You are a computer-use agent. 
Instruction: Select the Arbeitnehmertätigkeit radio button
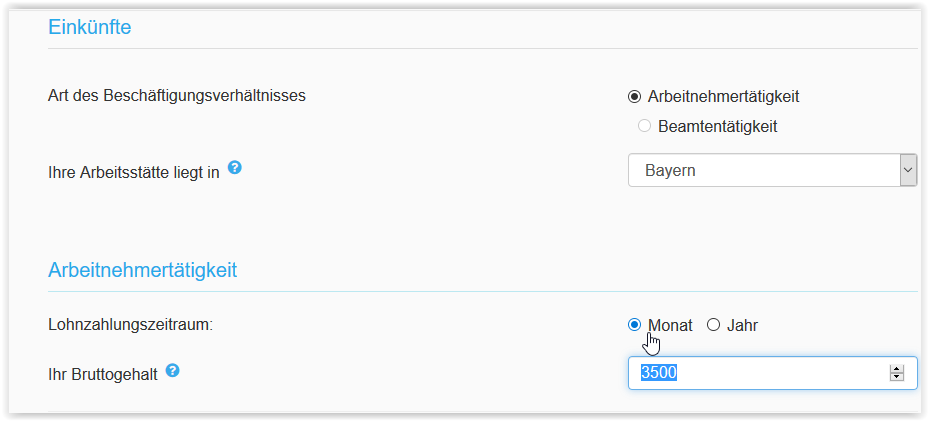634,97
